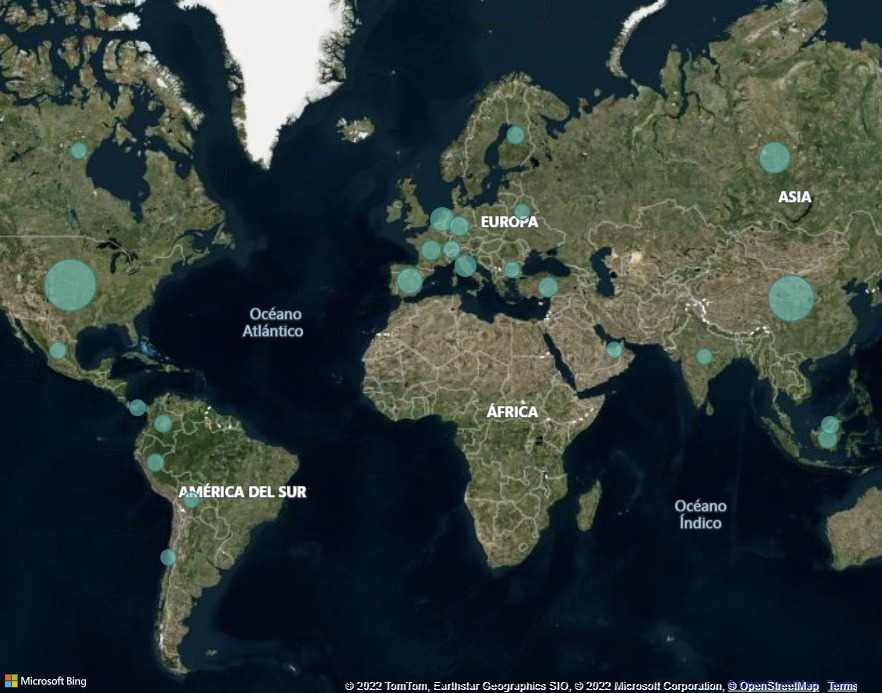Click the bubble over Canada

[x=78, y=151]
